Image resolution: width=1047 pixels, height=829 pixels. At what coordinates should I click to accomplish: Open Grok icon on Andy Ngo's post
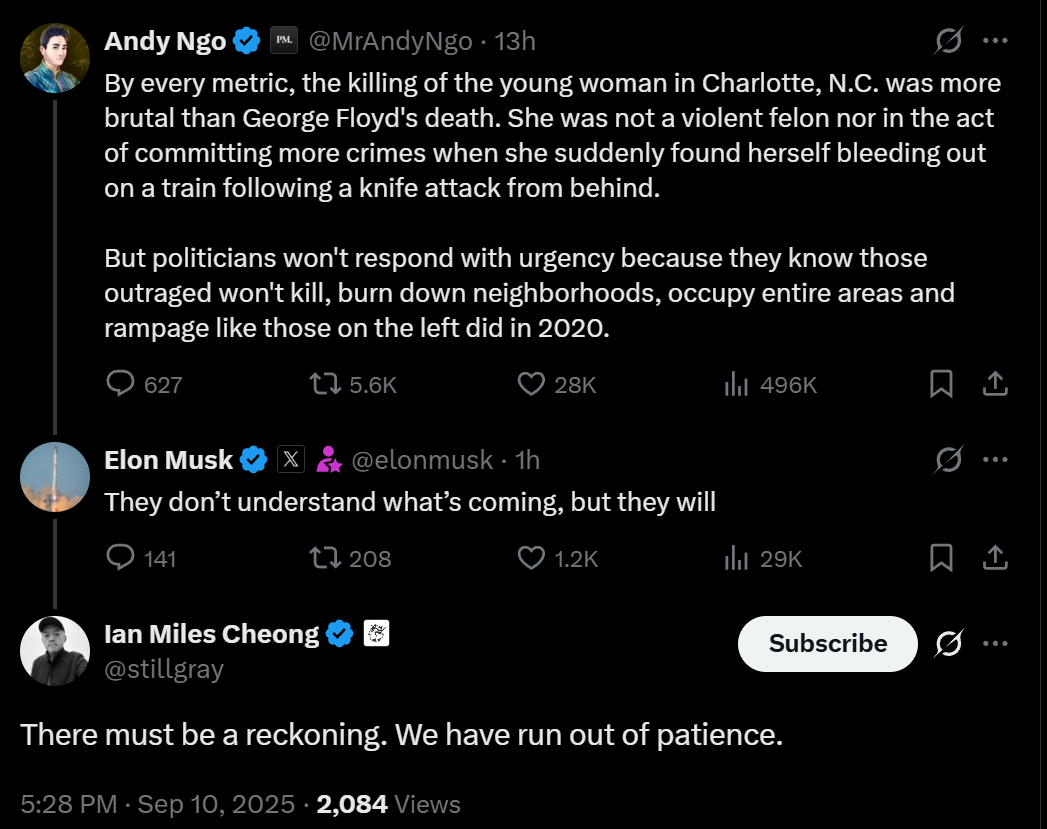point(948,41)
